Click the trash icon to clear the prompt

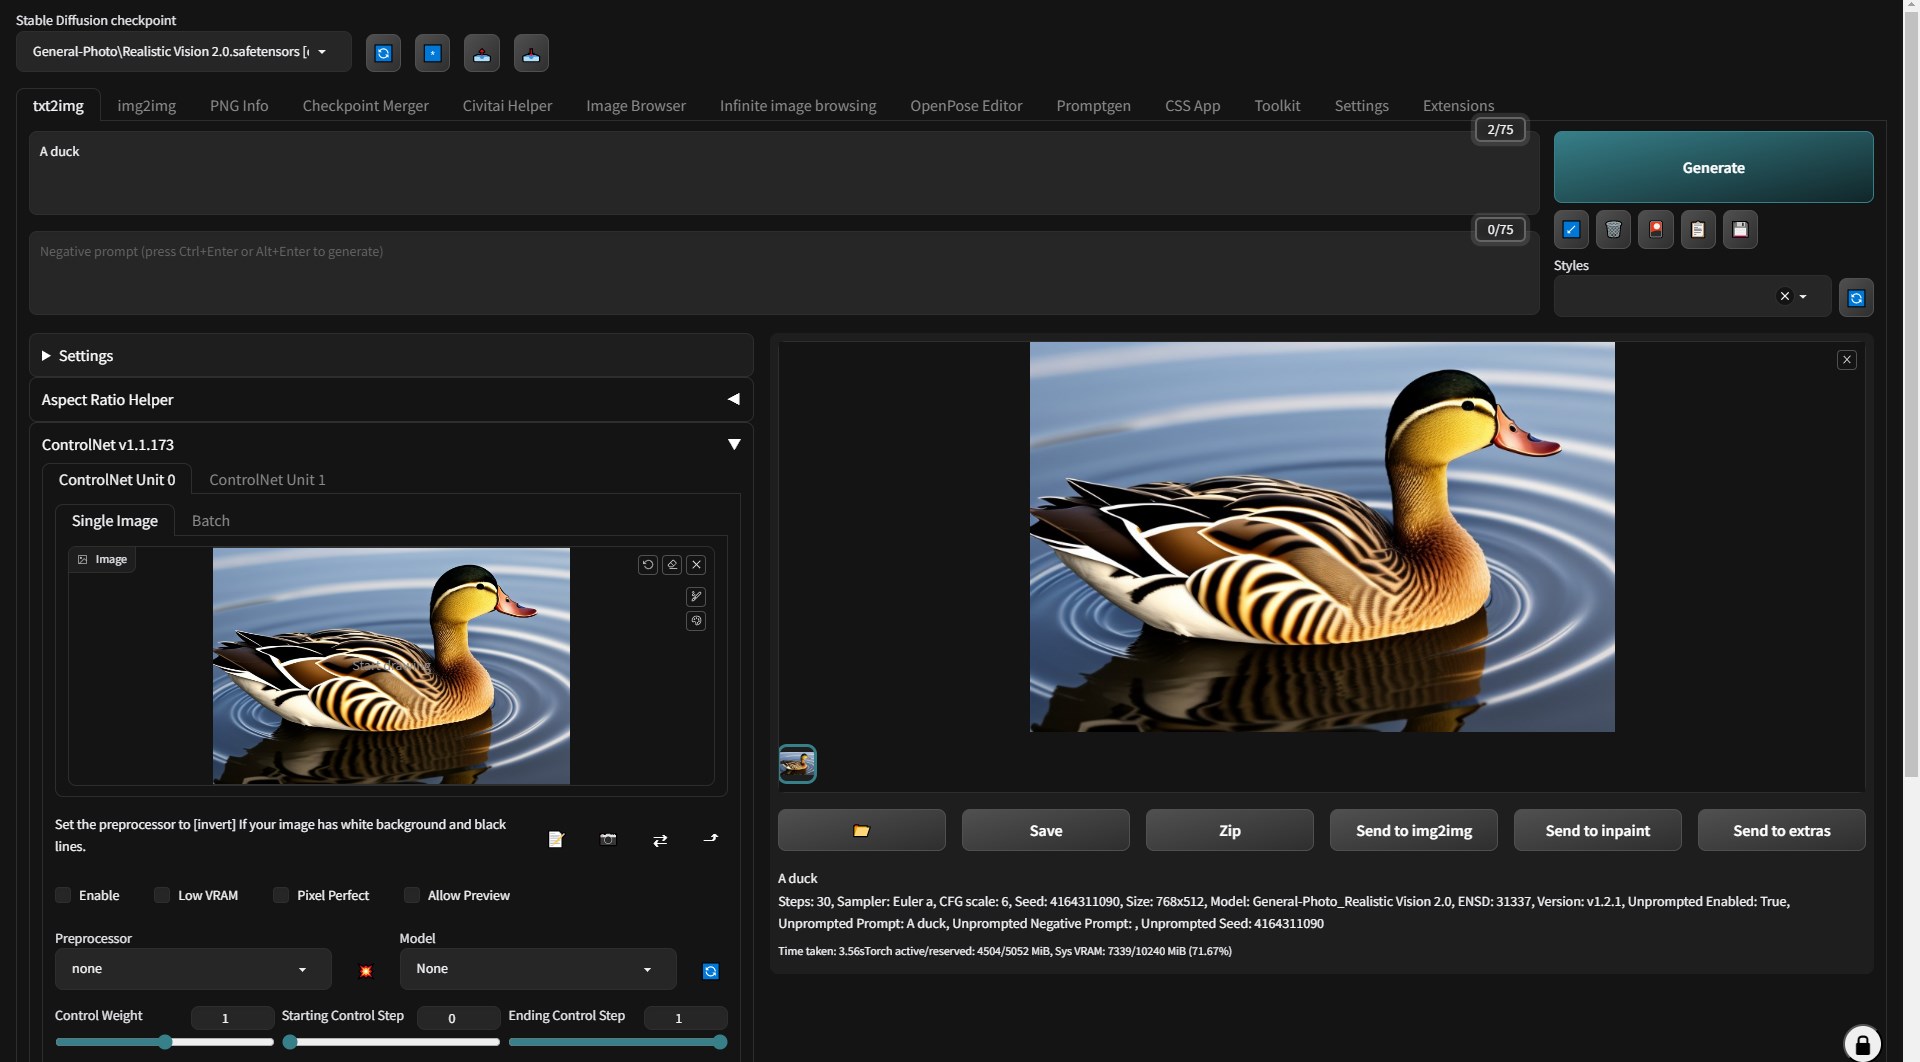1613,230
